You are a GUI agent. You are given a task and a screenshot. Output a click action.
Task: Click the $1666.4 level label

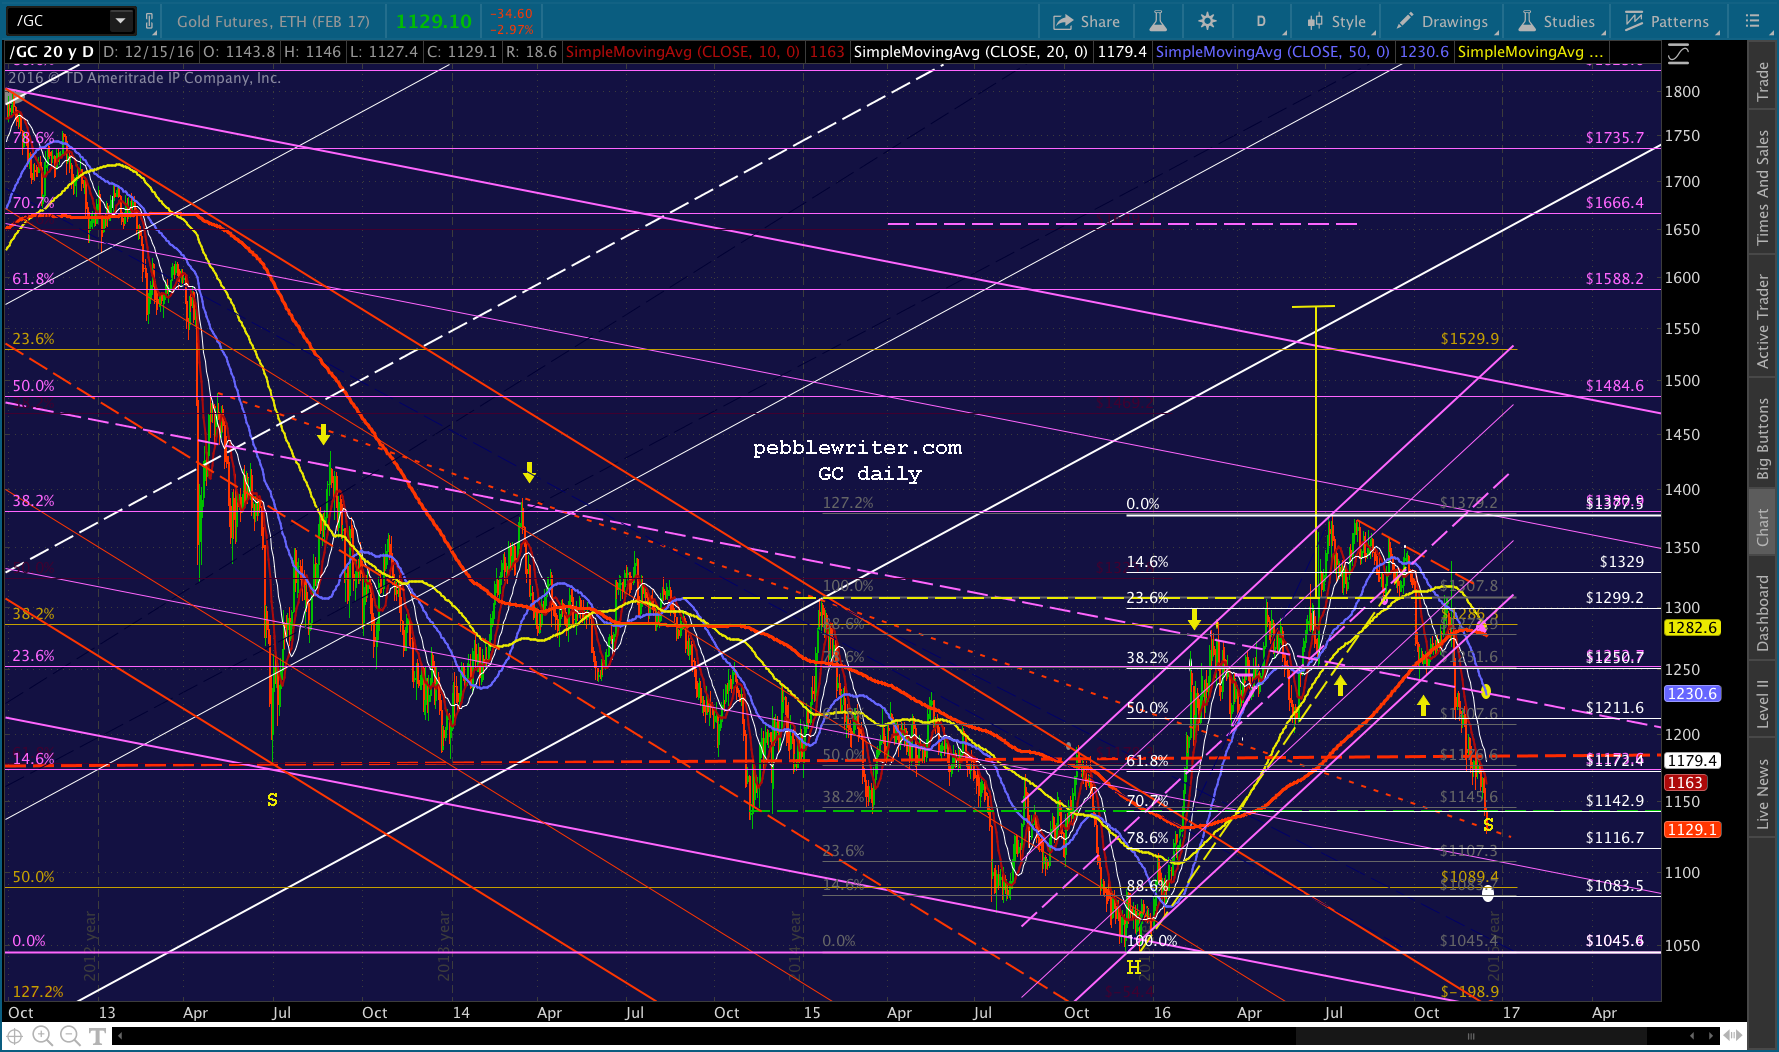1614,203
